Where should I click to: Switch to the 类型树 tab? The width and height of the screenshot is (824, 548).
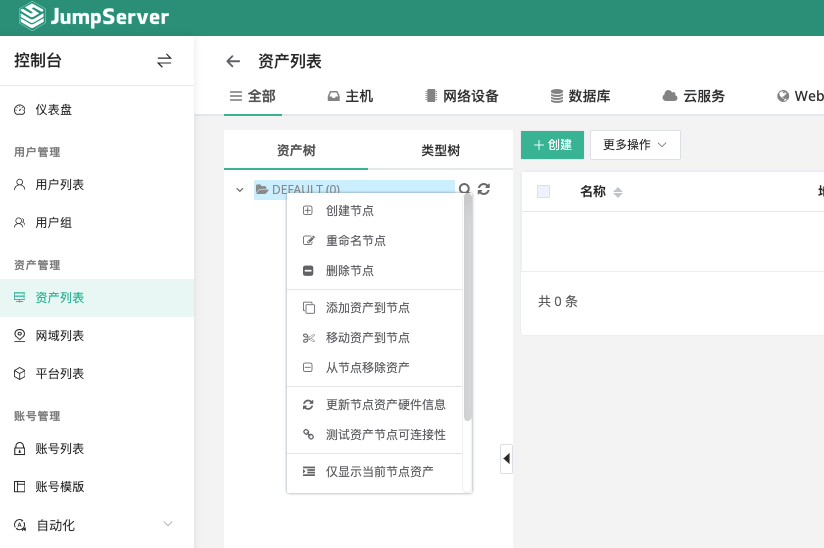[x=440, y=151]
